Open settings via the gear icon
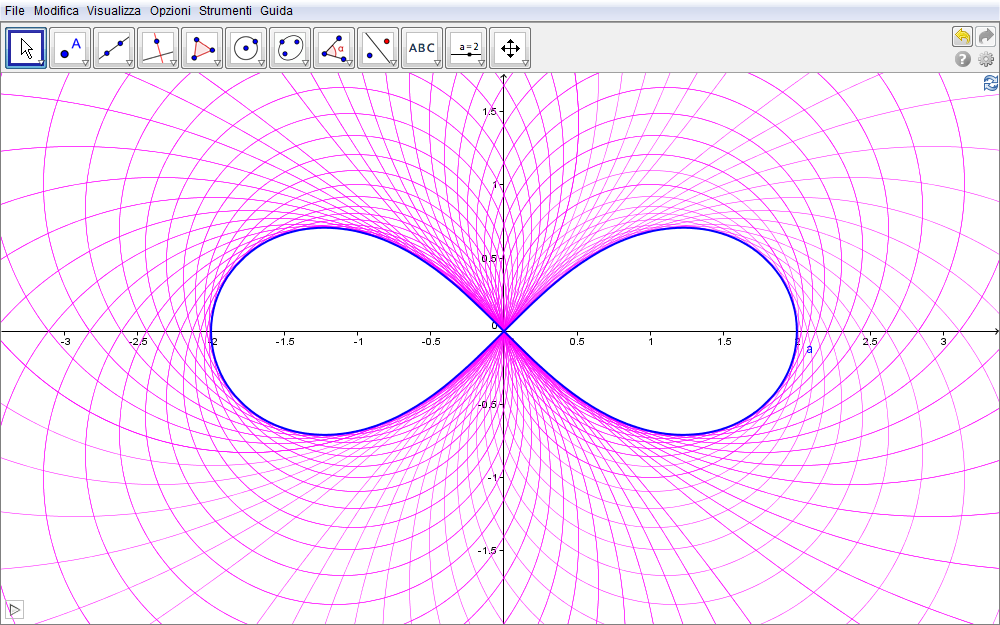The height and width of the screenshot is (625, 1000). [x=986, y=60]
